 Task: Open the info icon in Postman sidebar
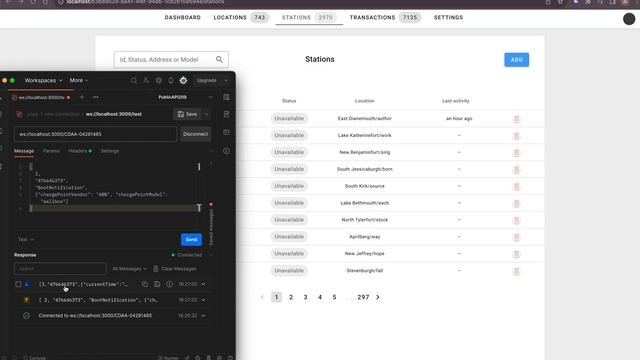226,151
